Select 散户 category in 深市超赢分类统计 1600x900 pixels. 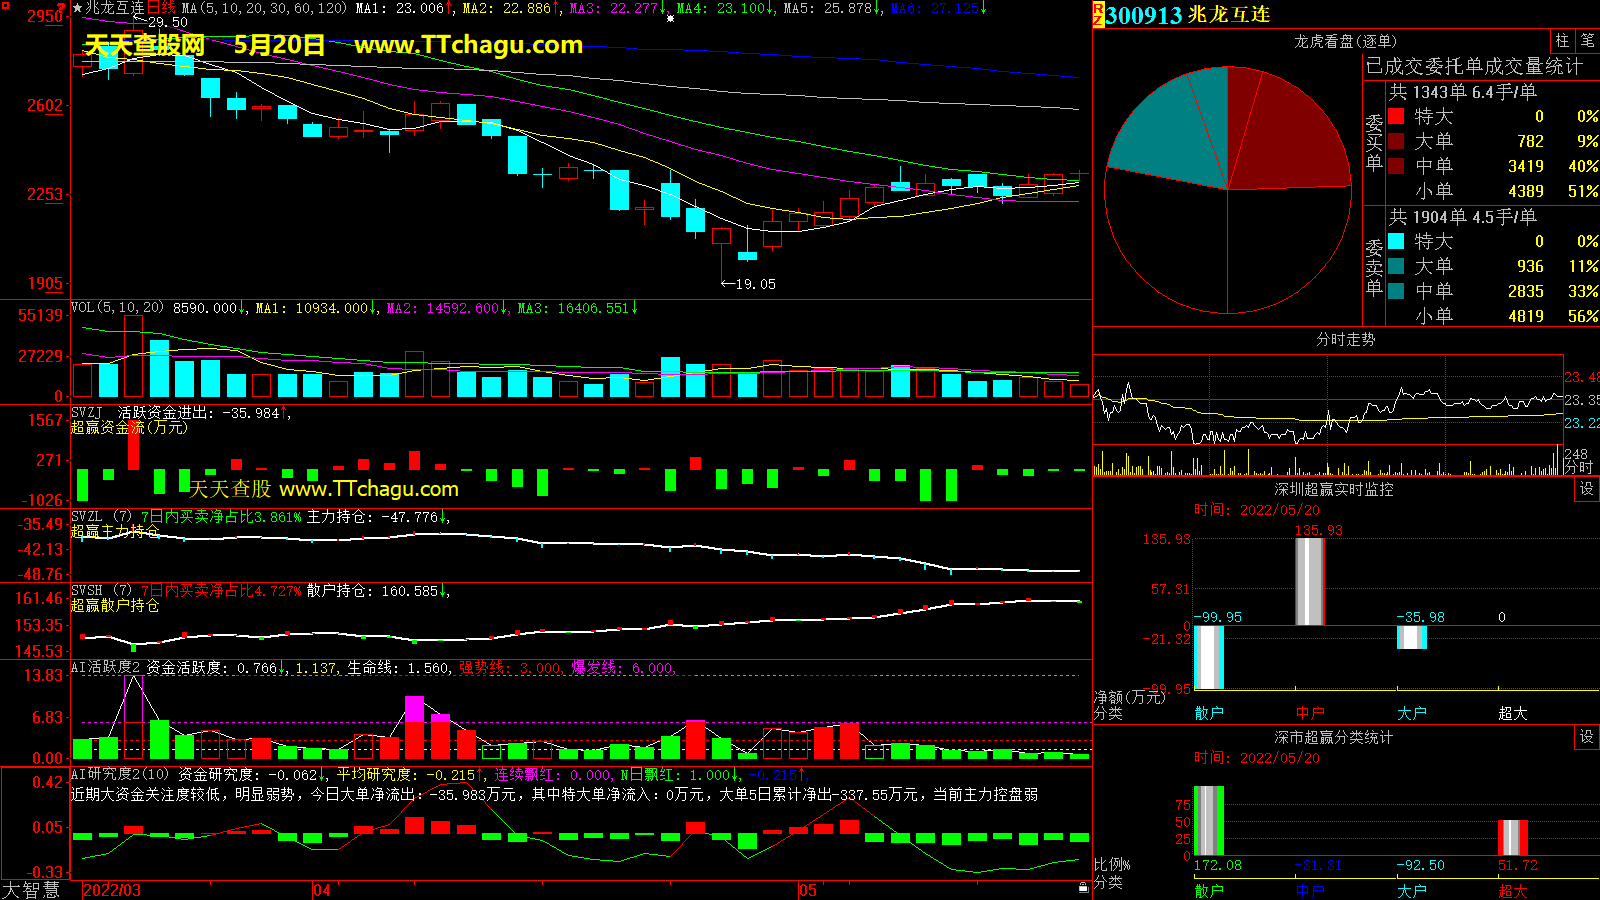(x=1209, y=890)
